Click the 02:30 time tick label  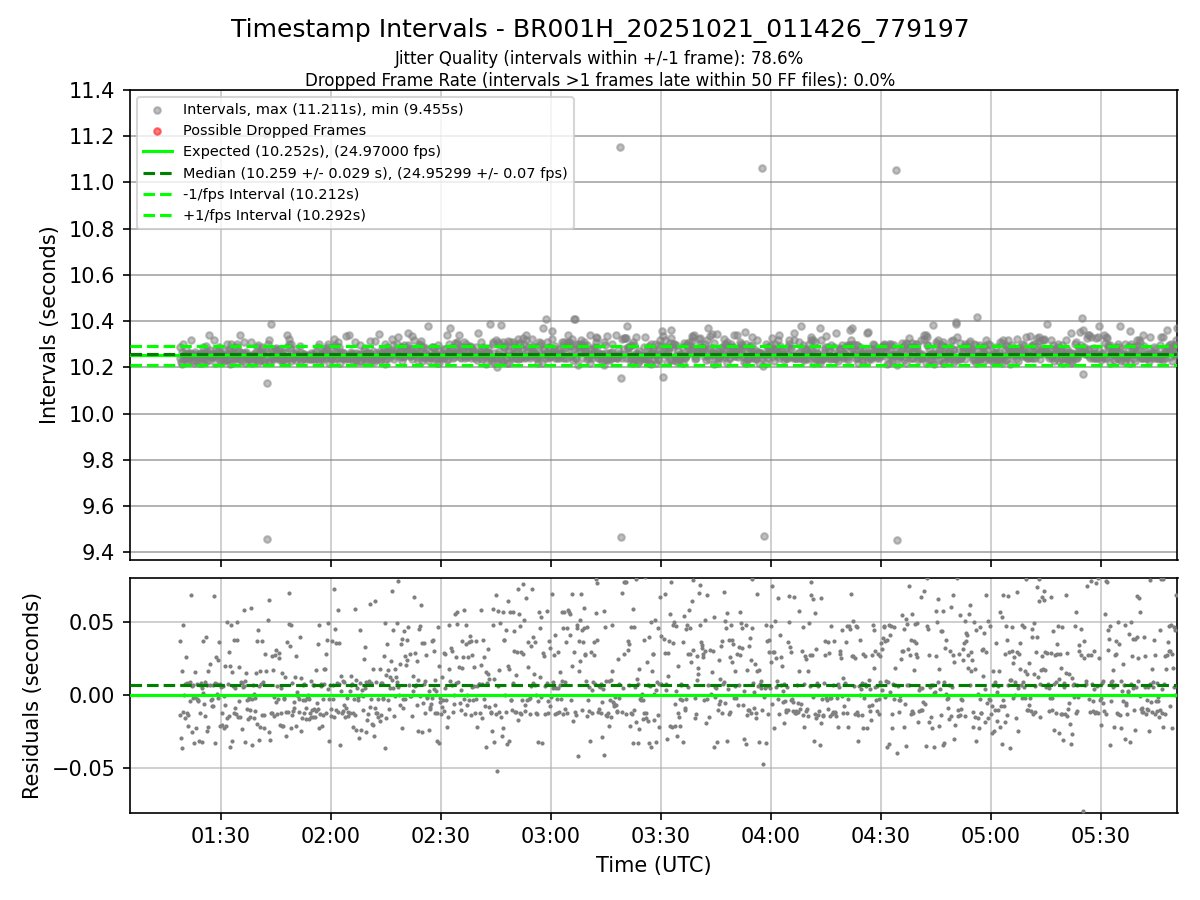pos(440,834)
